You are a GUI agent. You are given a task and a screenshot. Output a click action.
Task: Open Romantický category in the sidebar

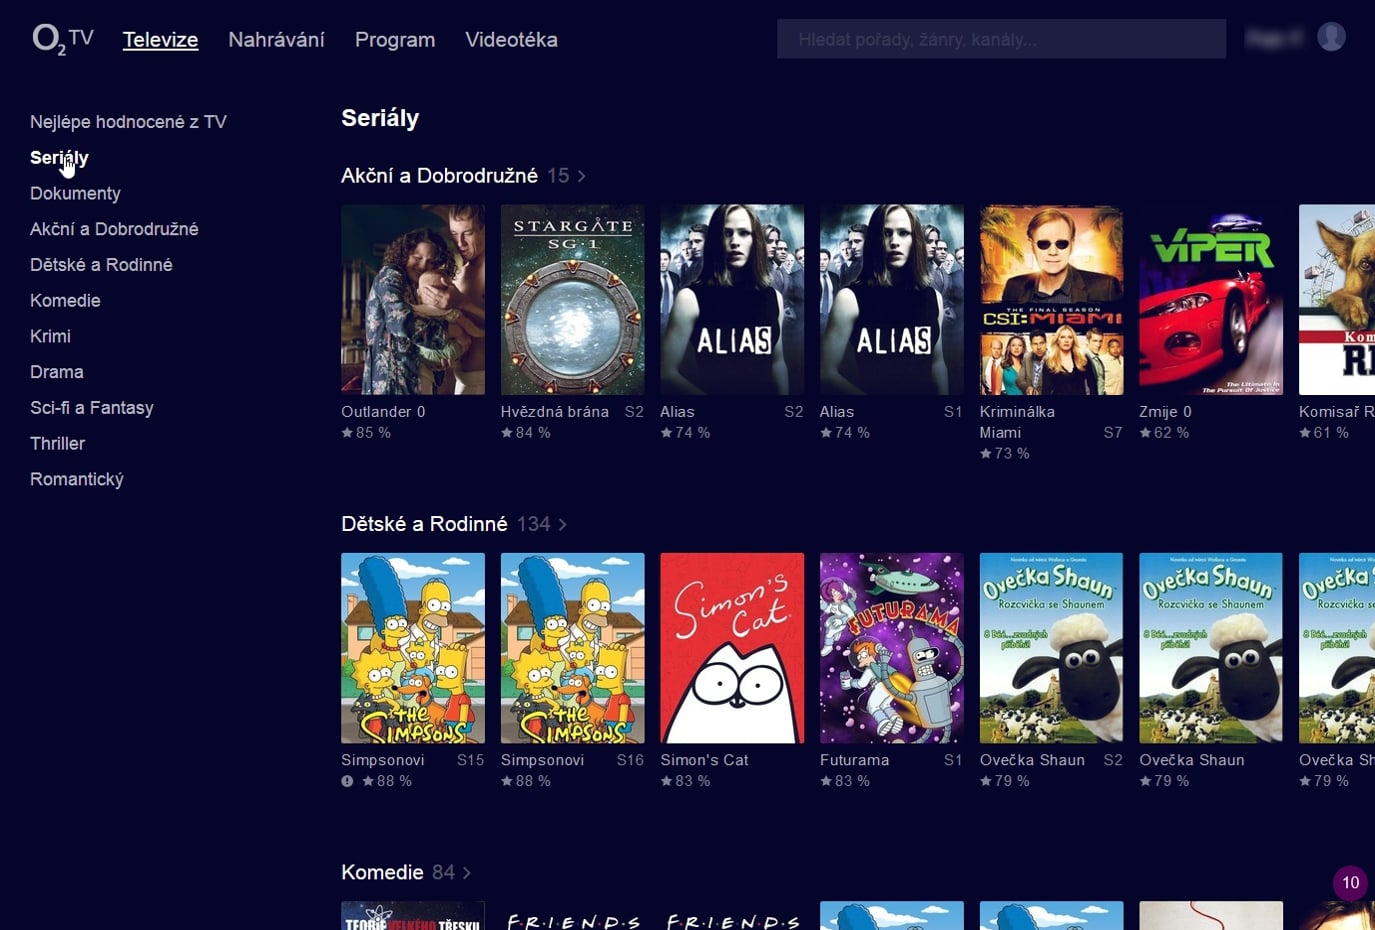77,479
